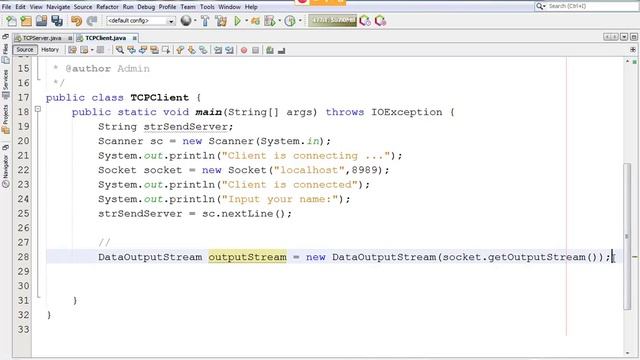The width and height of the screenshot is (640, 360).
Task: Click the New Project icon
Action: pos(26,21)
